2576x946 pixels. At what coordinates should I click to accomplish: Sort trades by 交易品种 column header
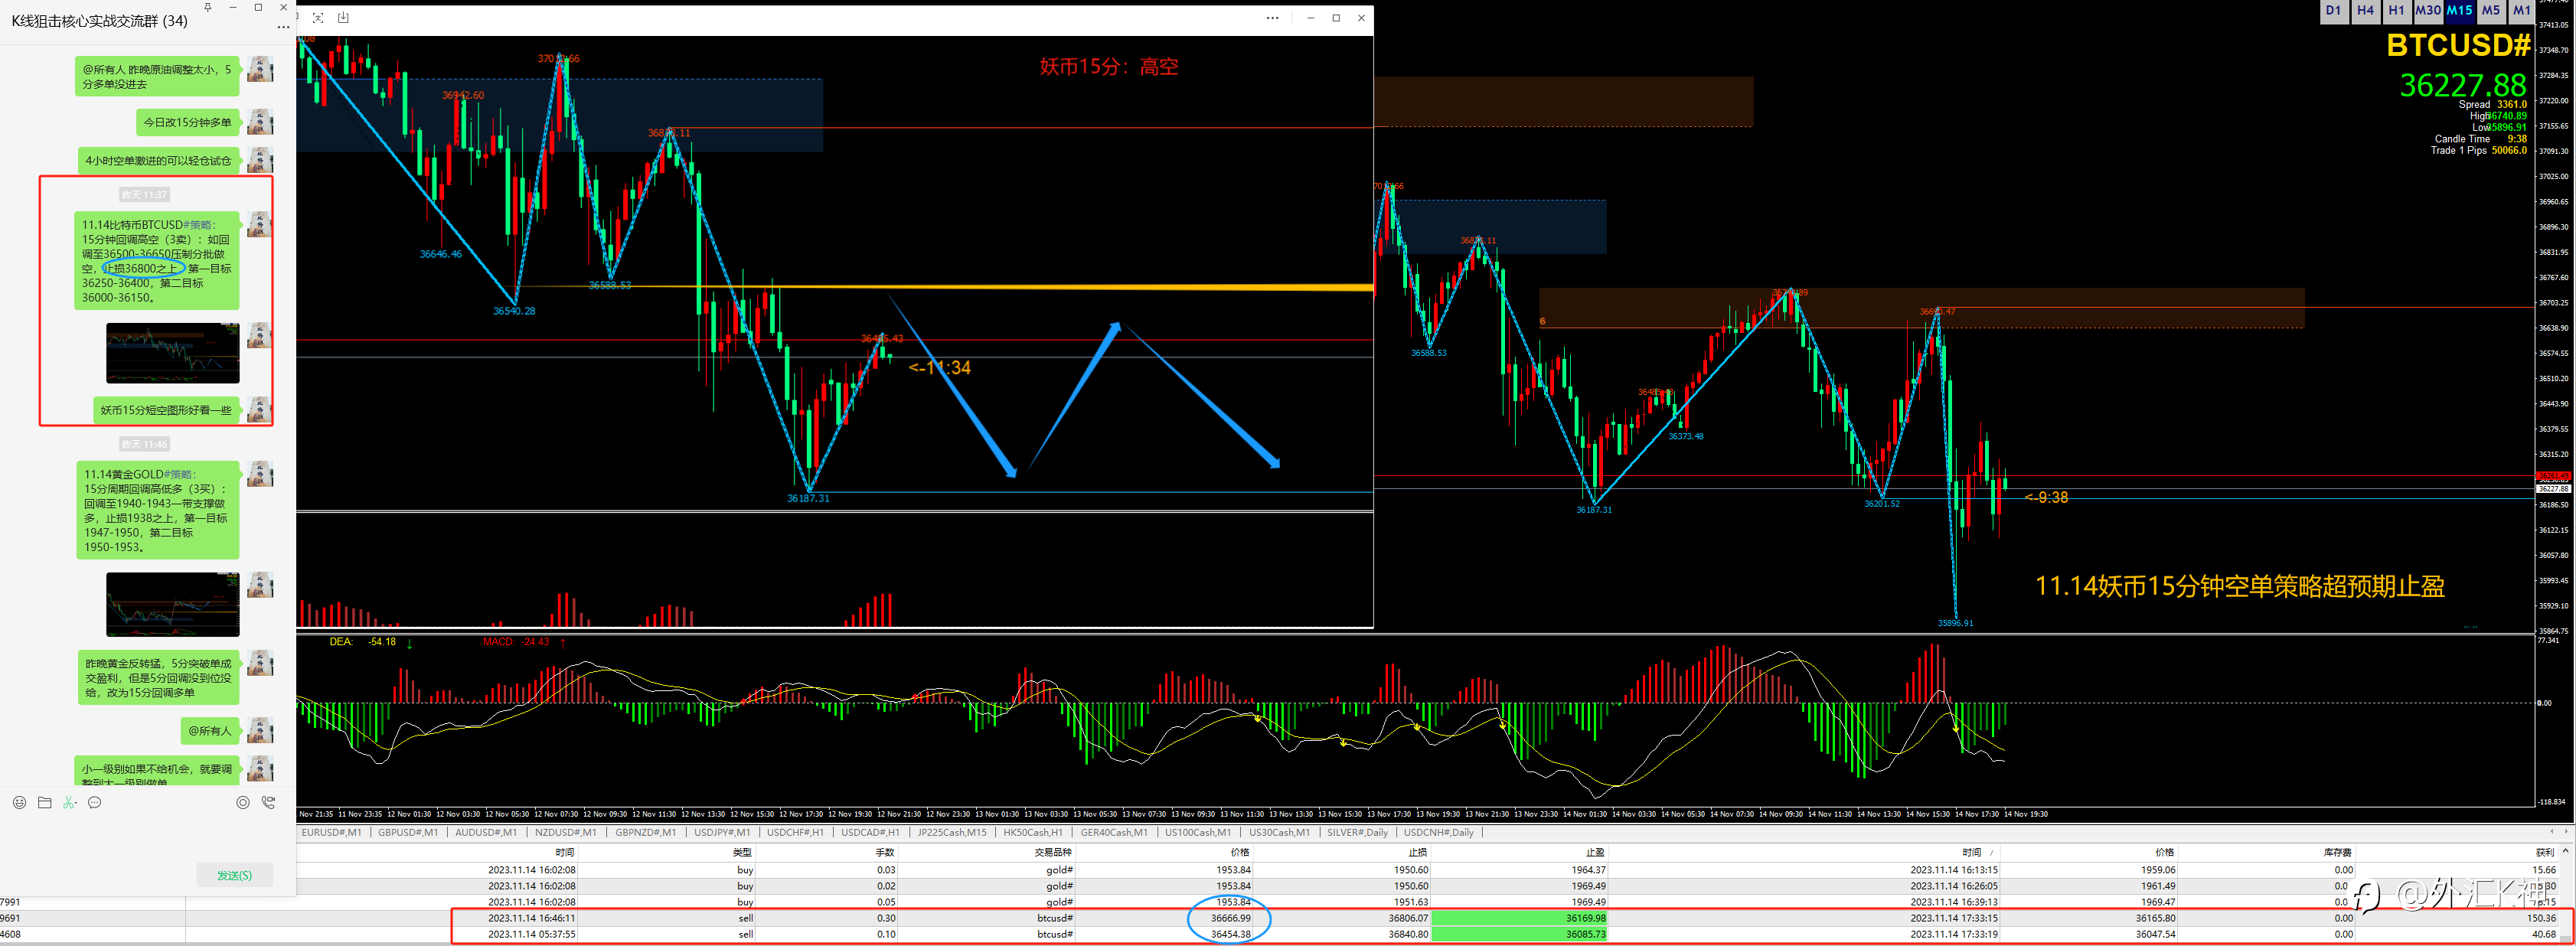coord(1053,853)
